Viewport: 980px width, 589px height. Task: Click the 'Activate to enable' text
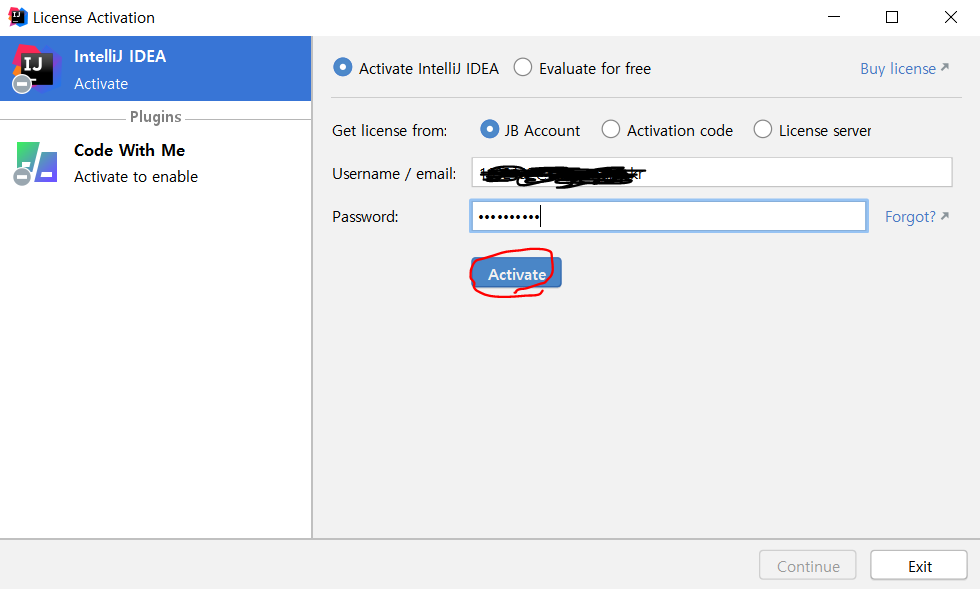136,177
